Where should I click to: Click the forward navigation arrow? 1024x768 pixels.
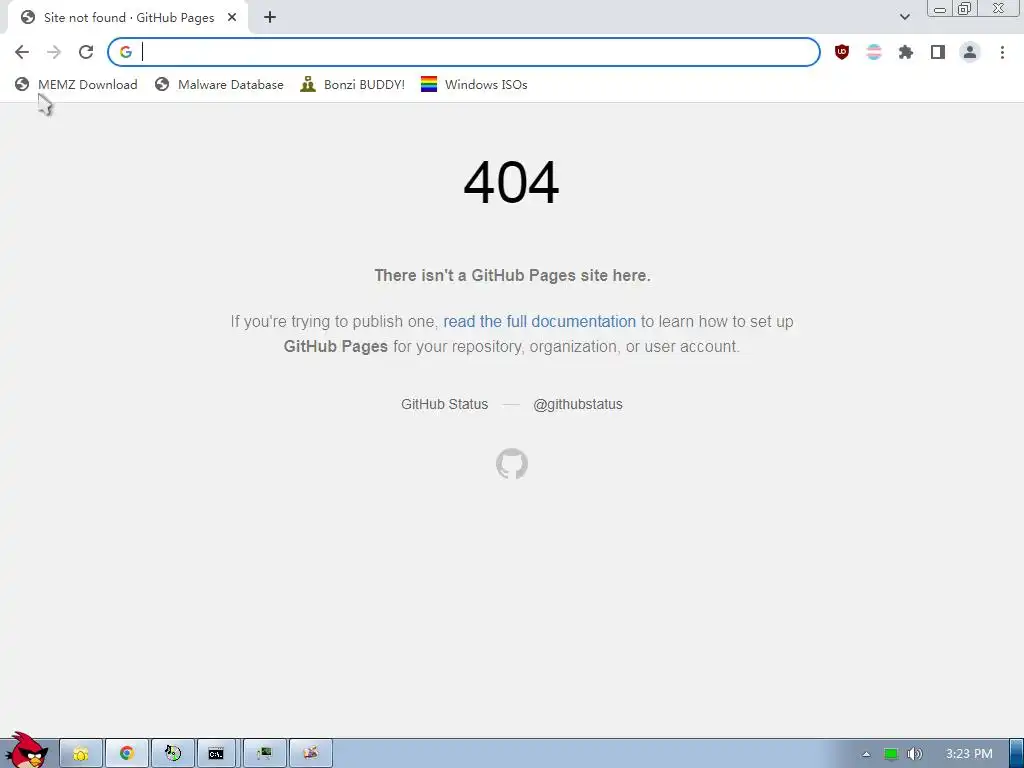click(54, 52)
